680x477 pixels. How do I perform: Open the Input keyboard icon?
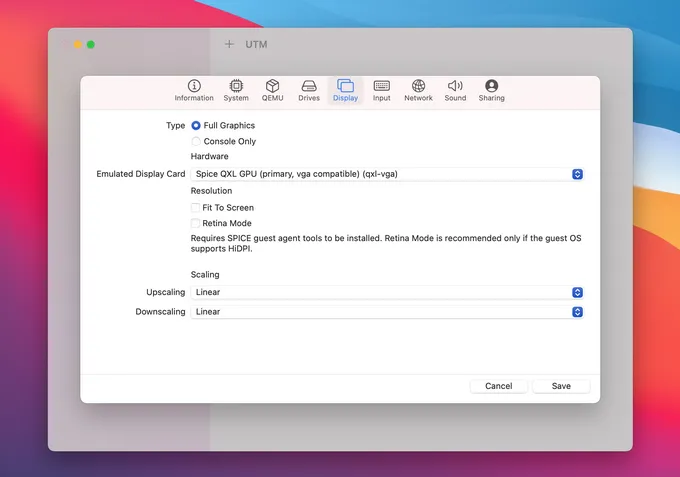382,86
